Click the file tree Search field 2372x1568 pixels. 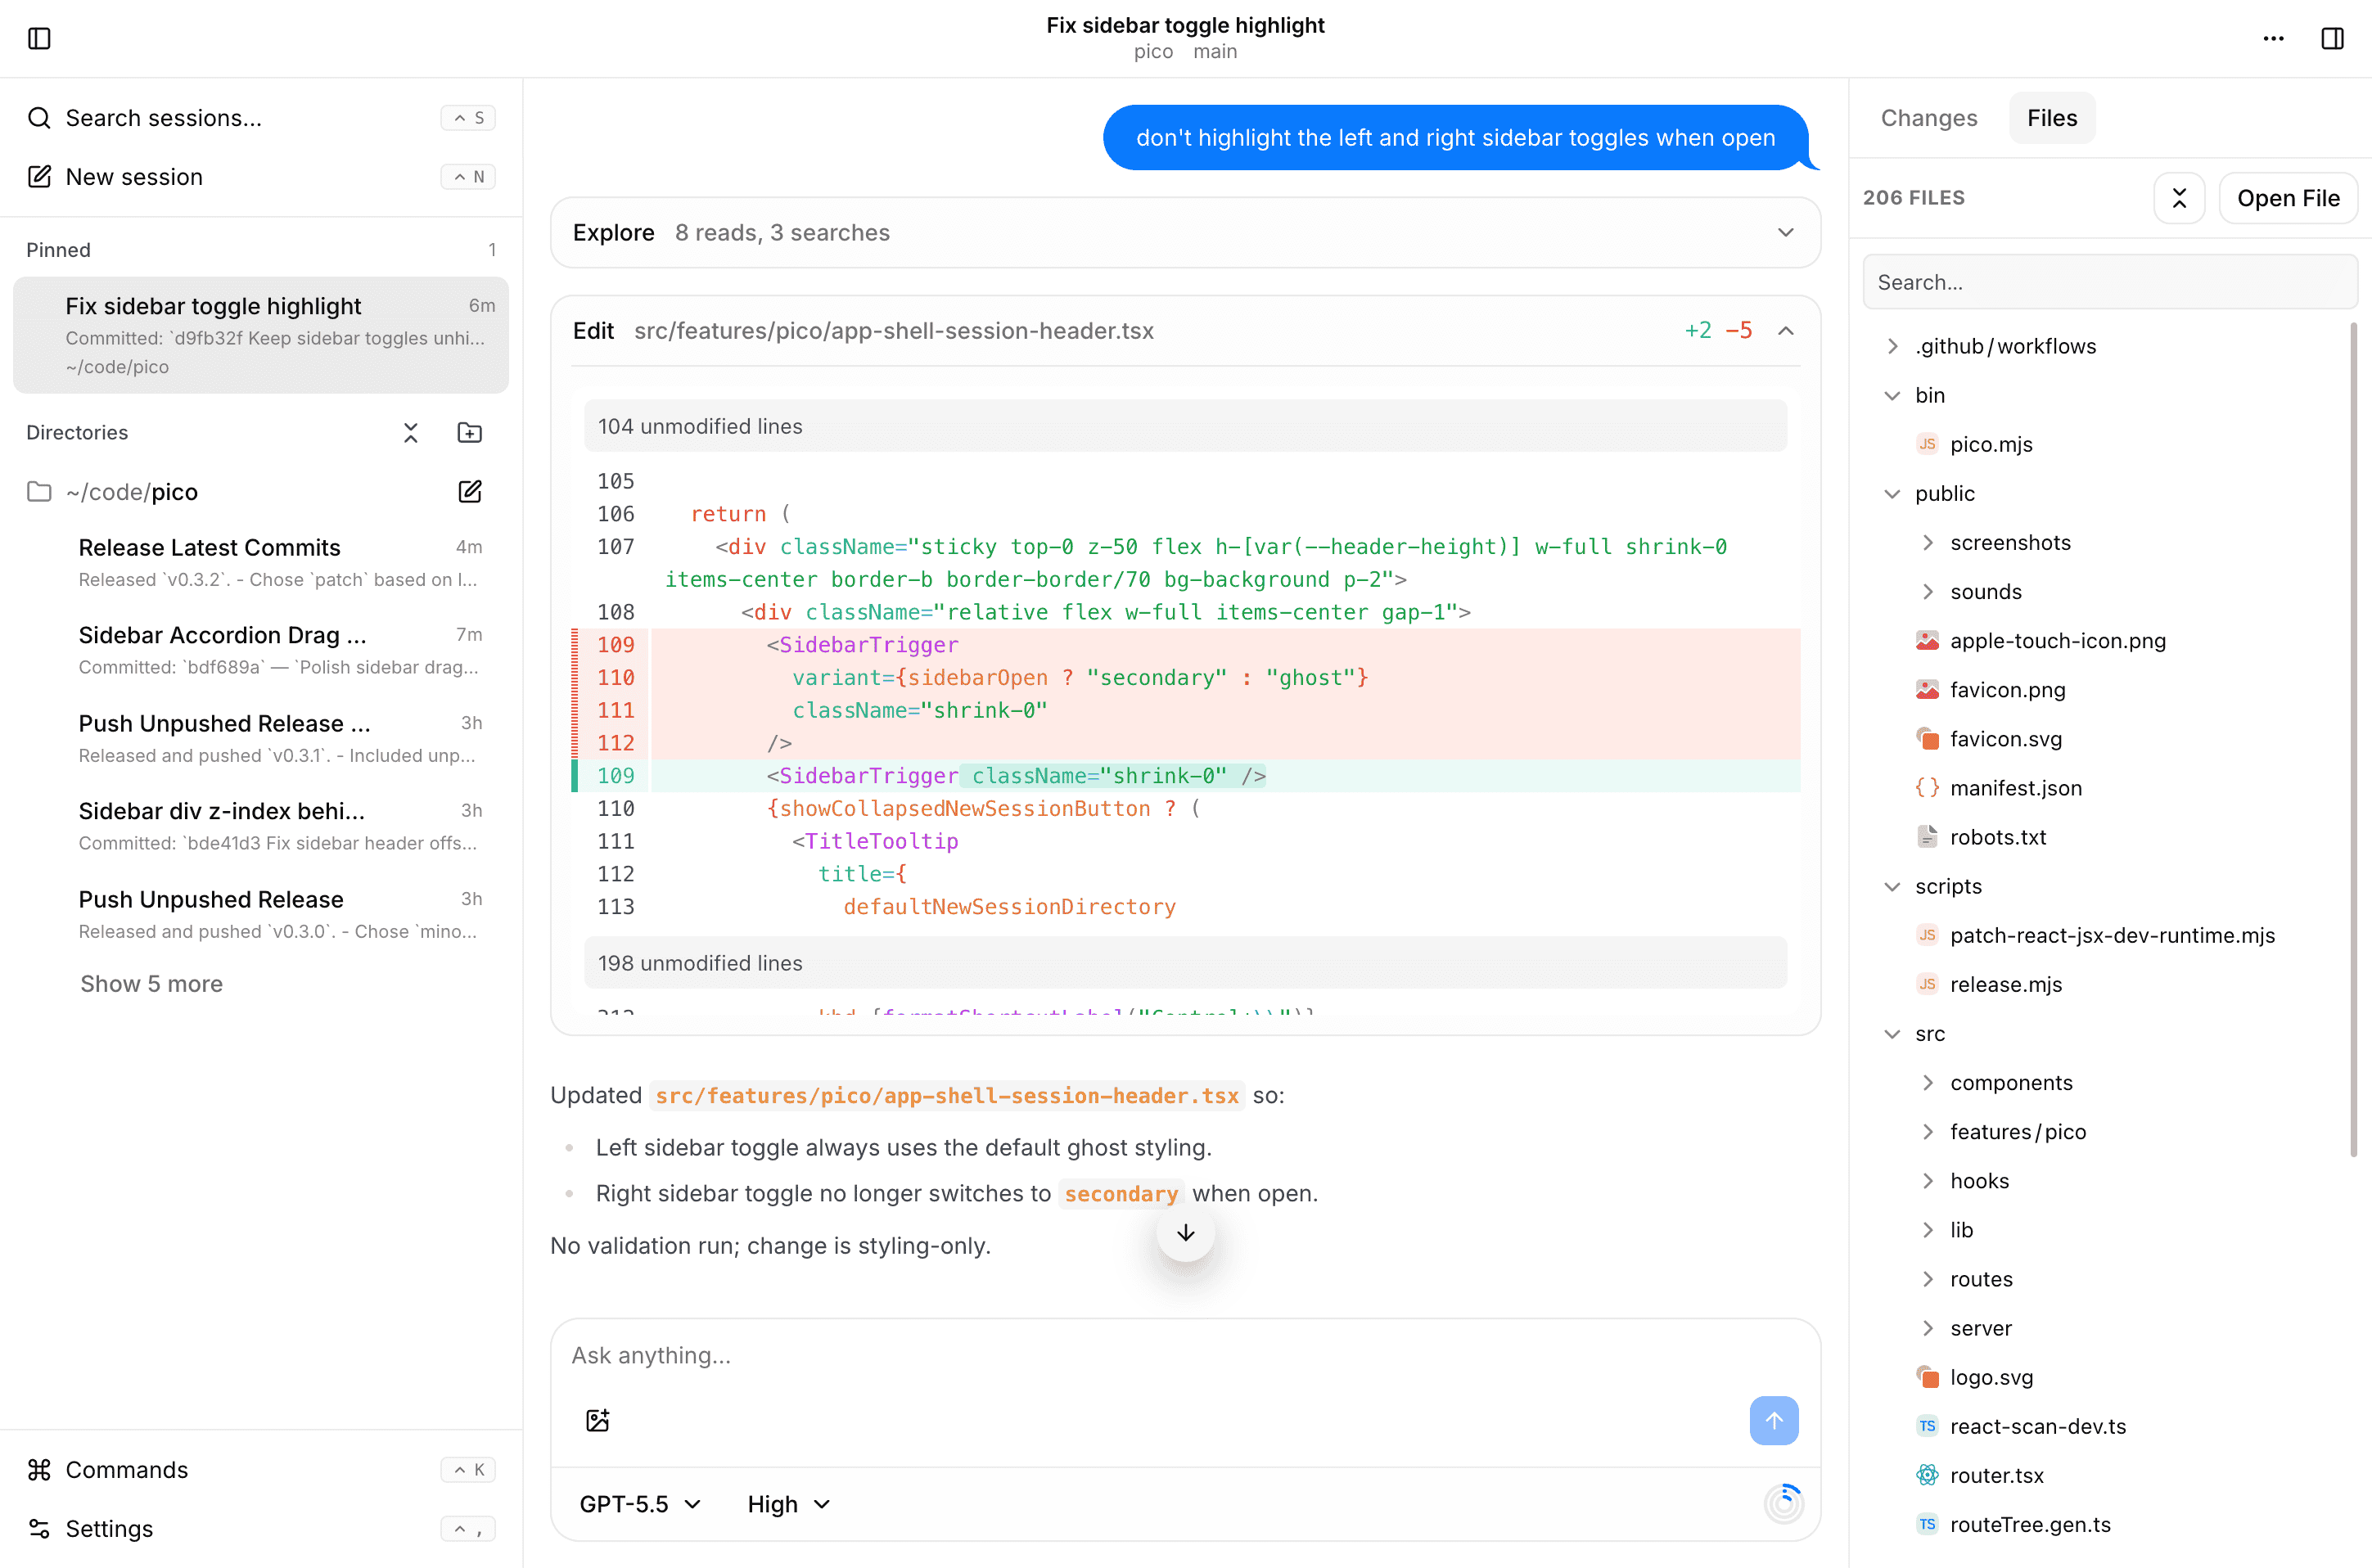coord(2110,282)
